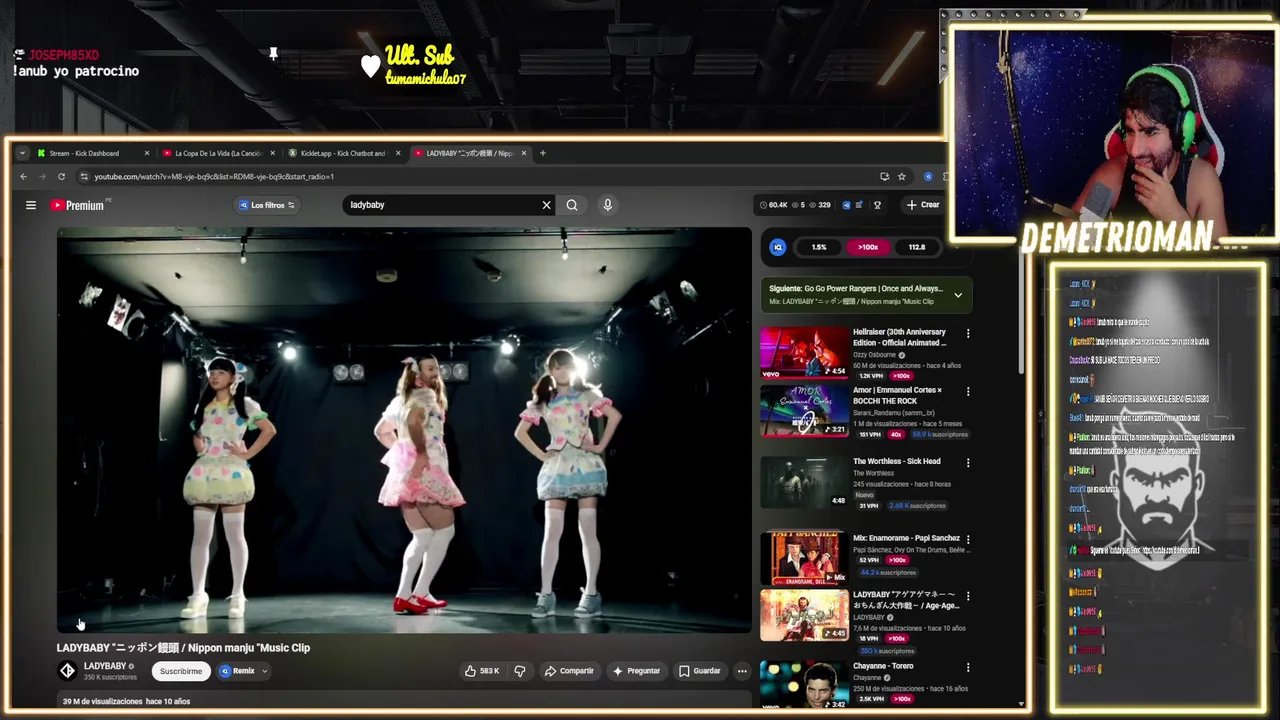
Task: Open options for Amor Emmanuel Cortes video
Action: 967,391
